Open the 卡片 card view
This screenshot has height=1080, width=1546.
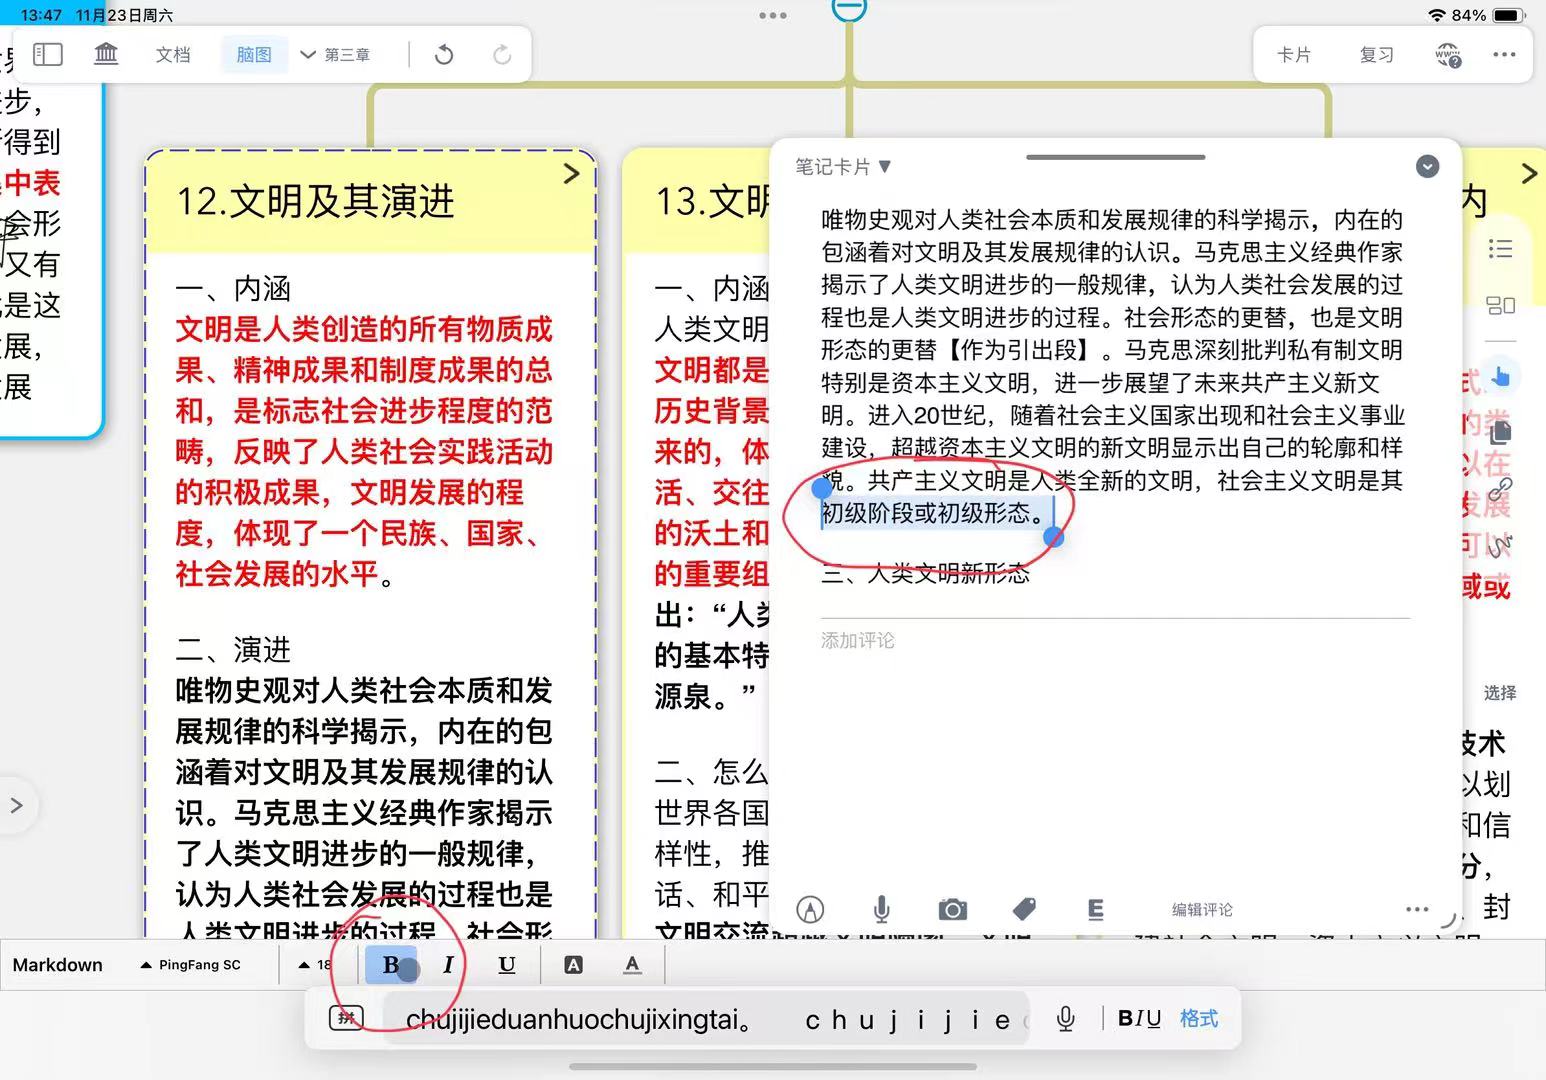pos(1294,55)
